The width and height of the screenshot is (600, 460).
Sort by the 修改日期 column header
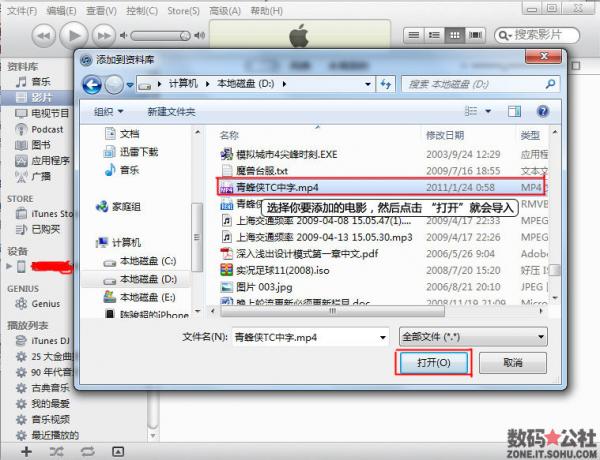(x=445, y=135)
